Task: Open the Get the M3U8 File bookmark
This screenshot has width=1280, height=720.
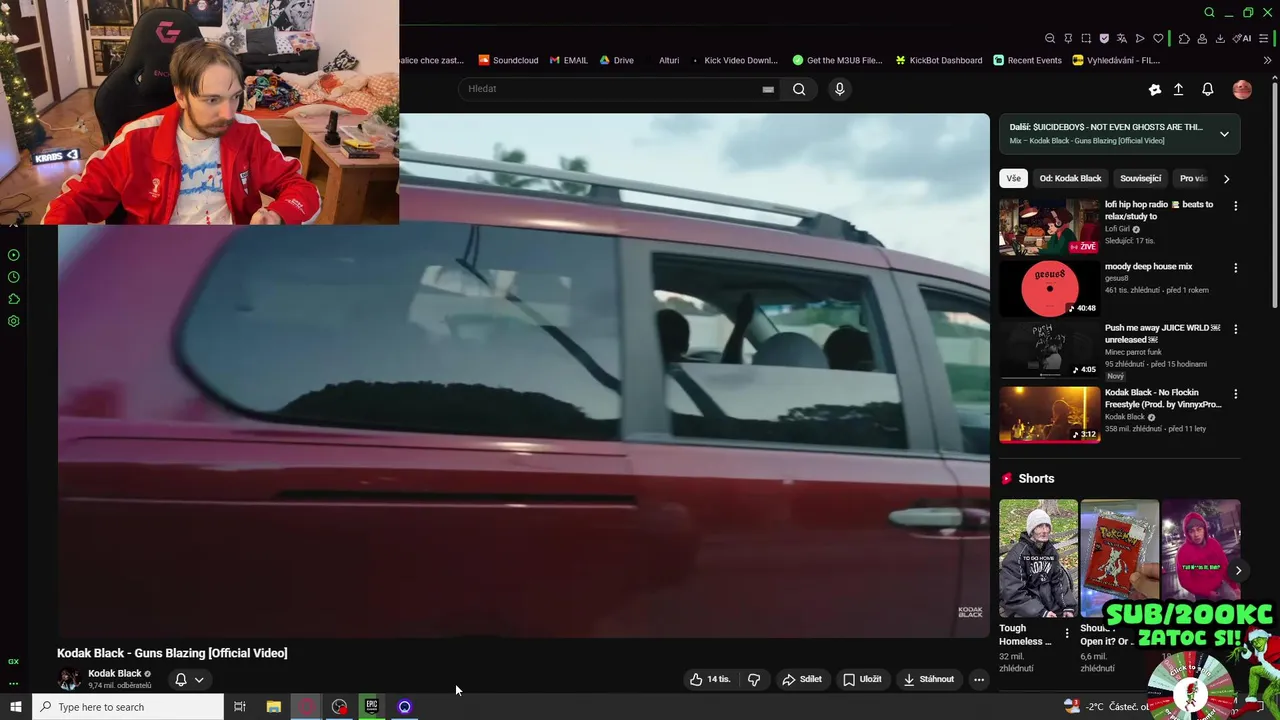Action: click(x=838, y=60)
